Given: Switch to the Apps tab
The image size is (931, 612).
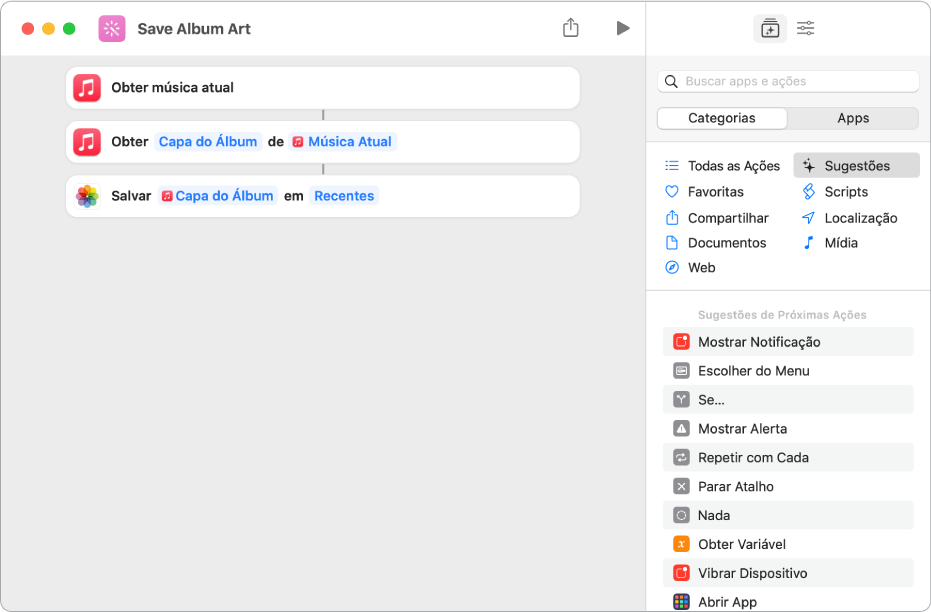Looking at the screenshot, I should pos(853,118).
